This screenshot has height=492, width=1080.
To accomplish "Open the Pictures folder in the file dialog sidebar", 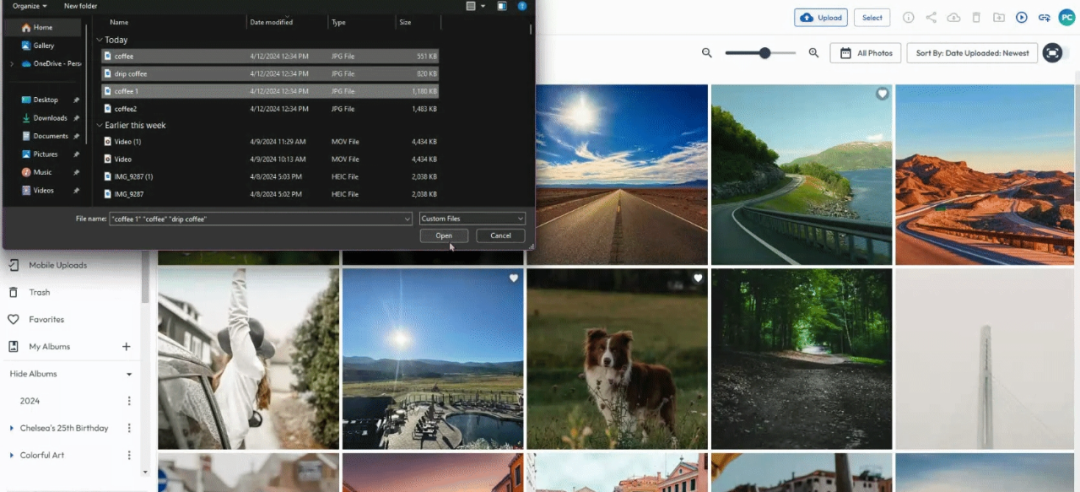I will 45,154.
